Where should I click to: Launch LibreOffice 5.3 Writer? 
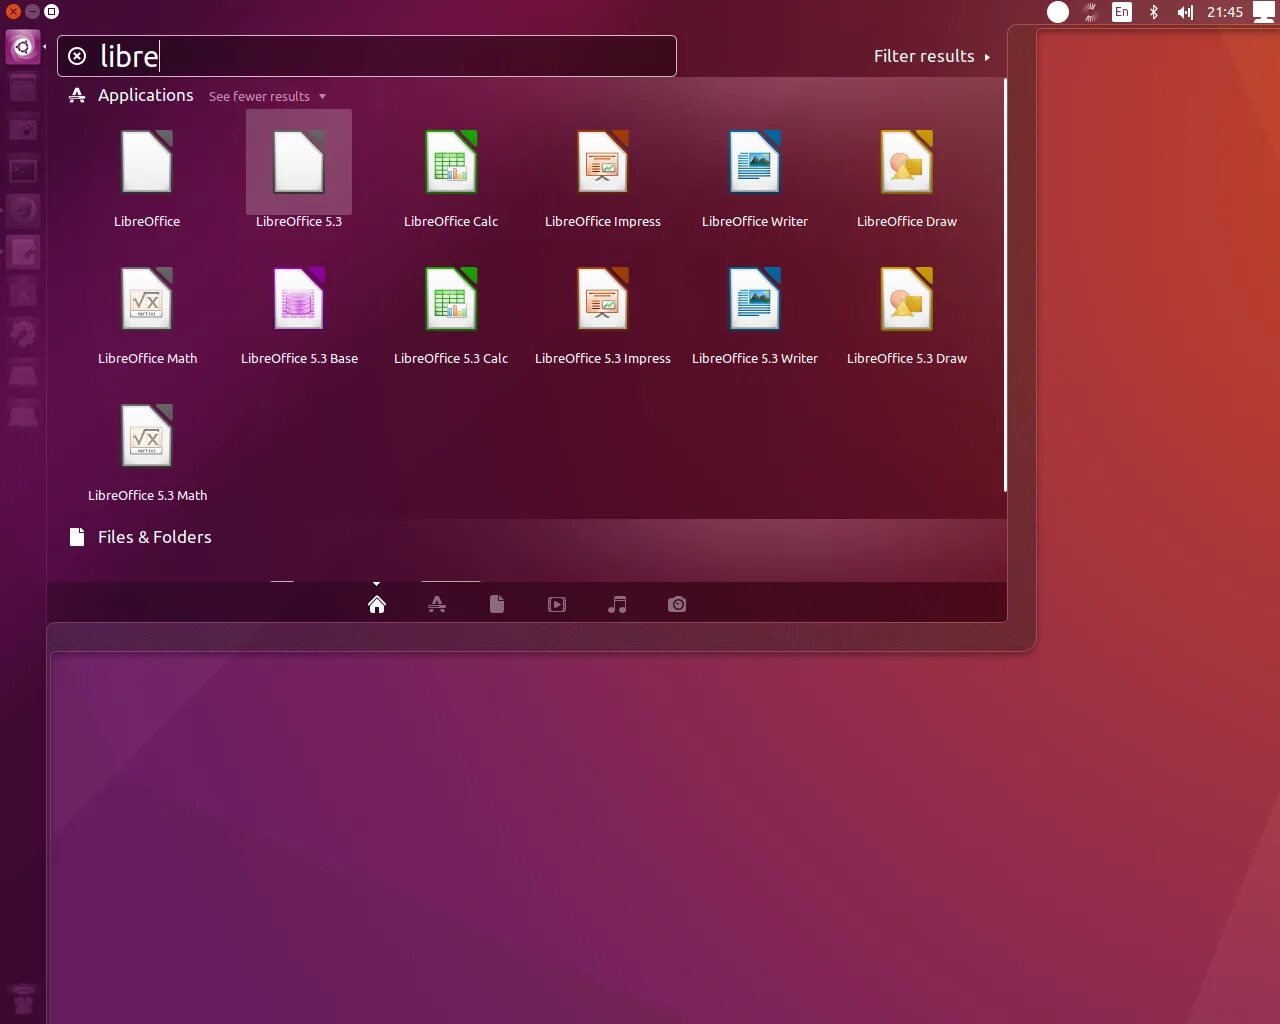(755, 299)
